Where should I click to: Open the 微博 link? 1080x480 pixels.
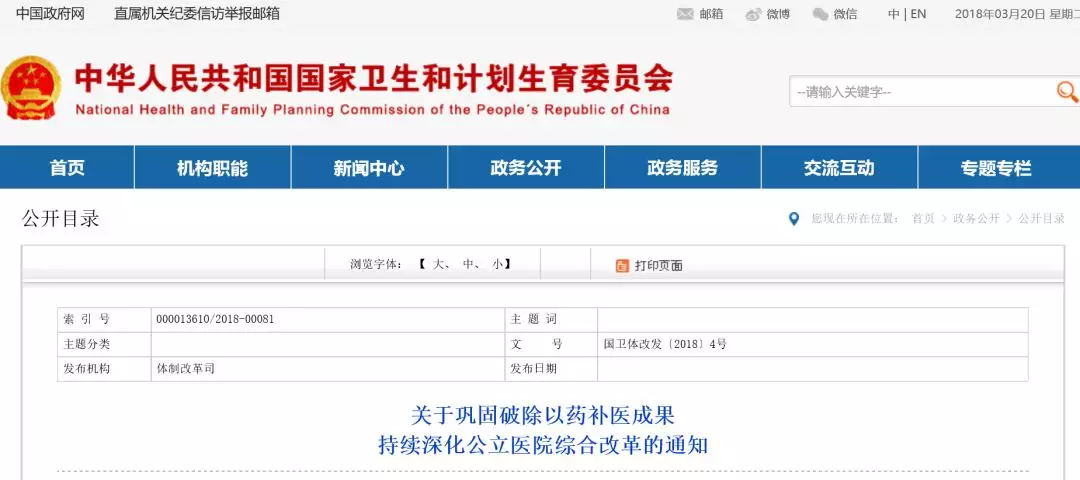click(778, 14)
